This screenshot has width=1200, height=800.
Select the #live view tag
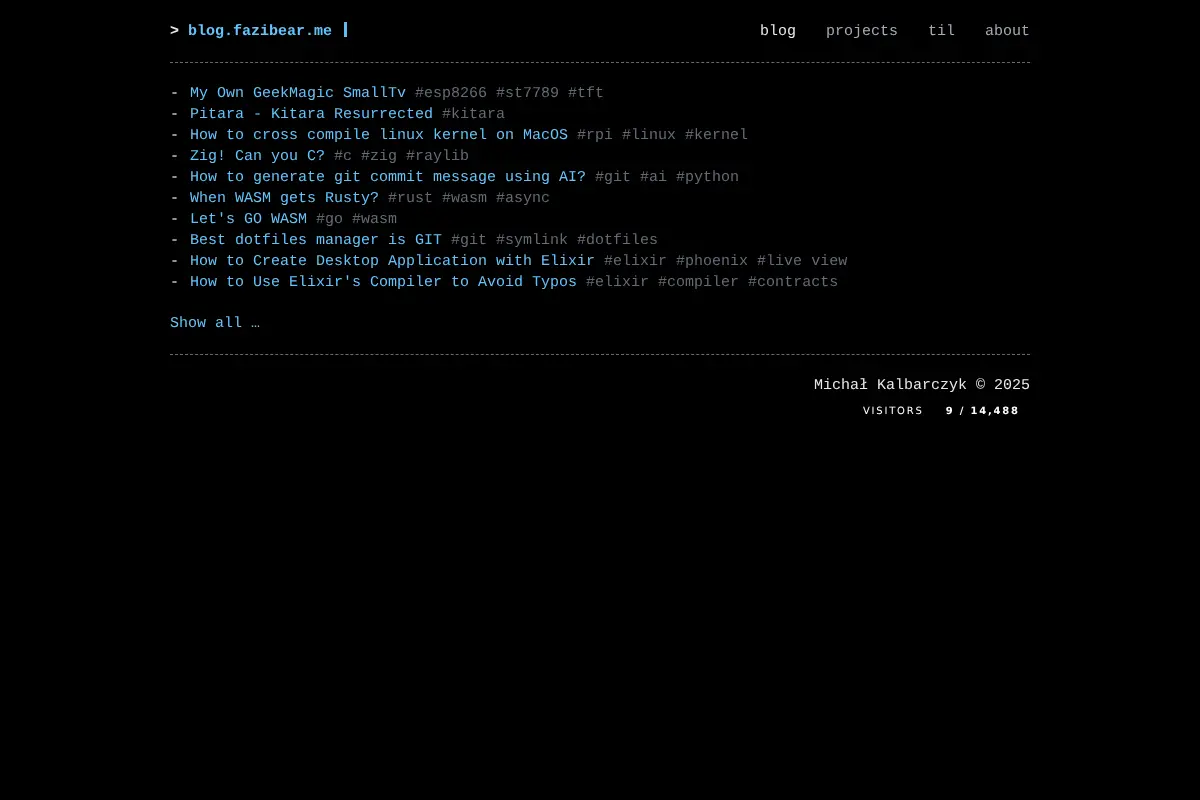click(802, 261)
